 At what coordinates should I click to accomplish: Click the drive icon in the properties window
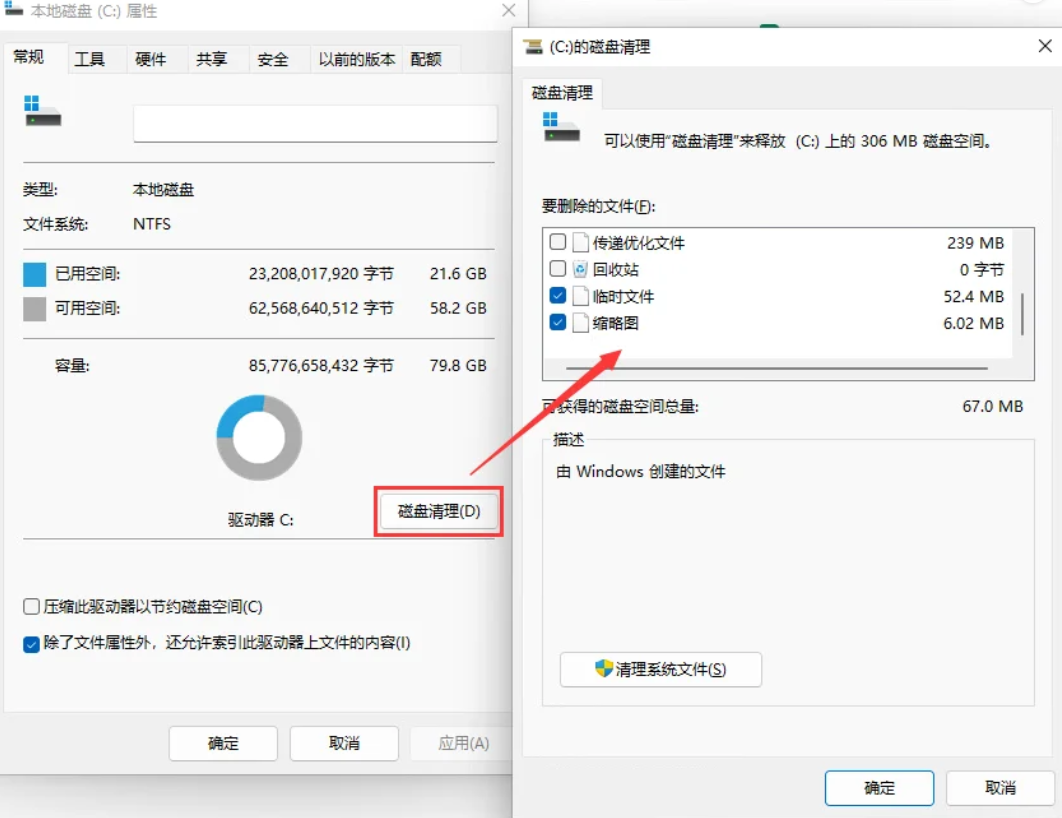[x=42, y=111]
